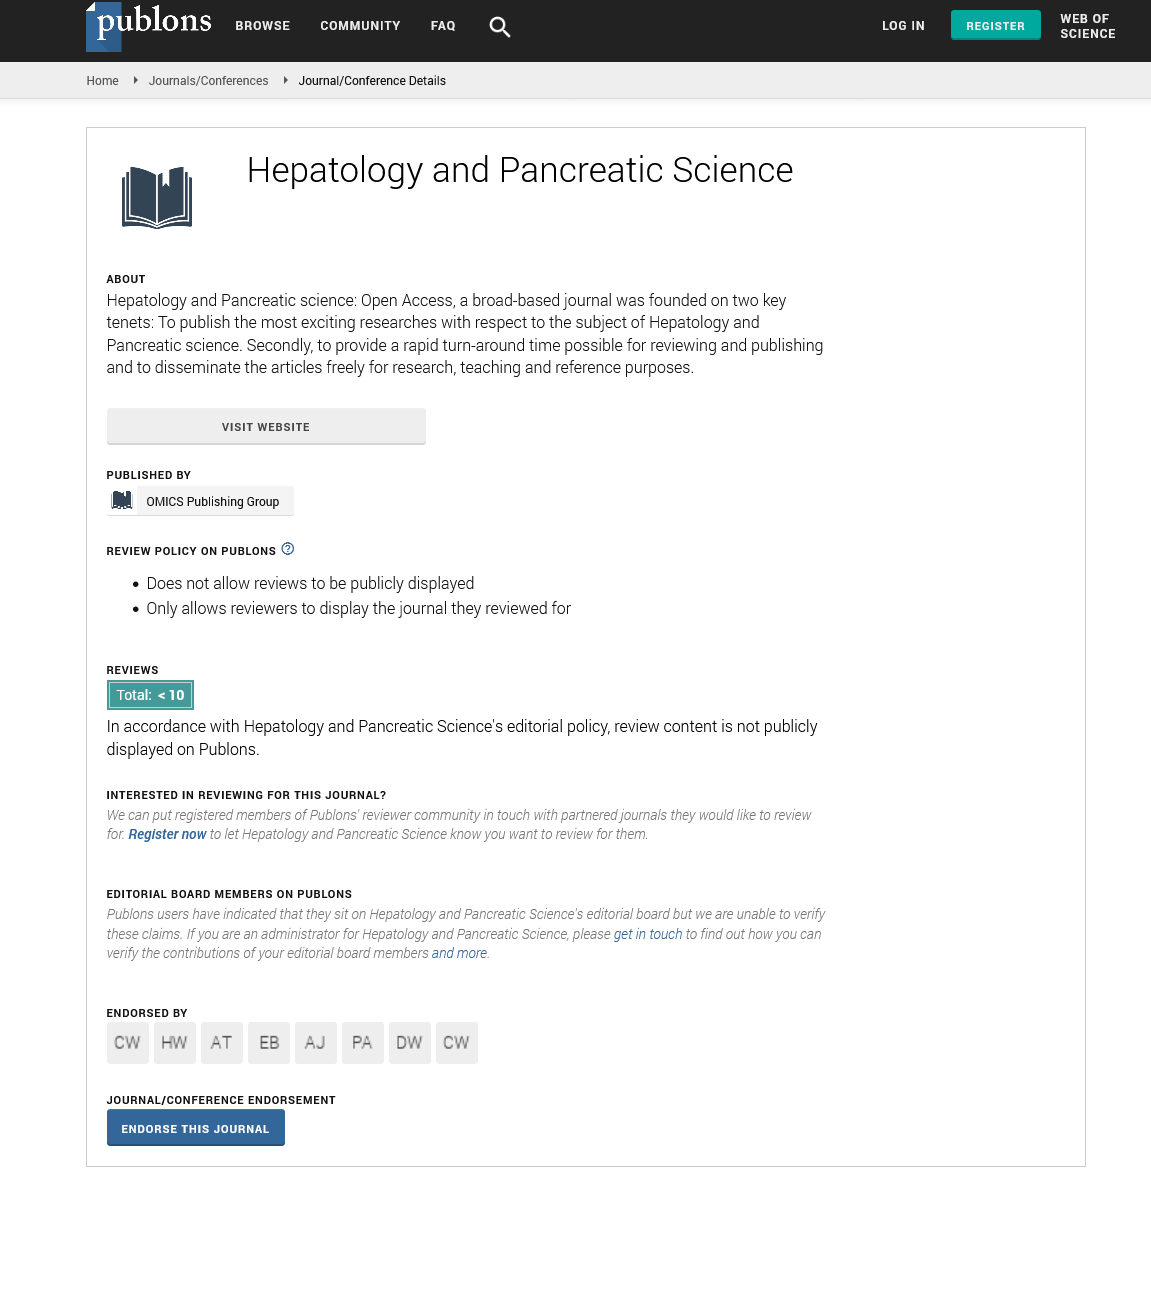1151x1289 pixels.
Task: Go to Journals/Conferences breadcrumb
Action: [208, 81]
